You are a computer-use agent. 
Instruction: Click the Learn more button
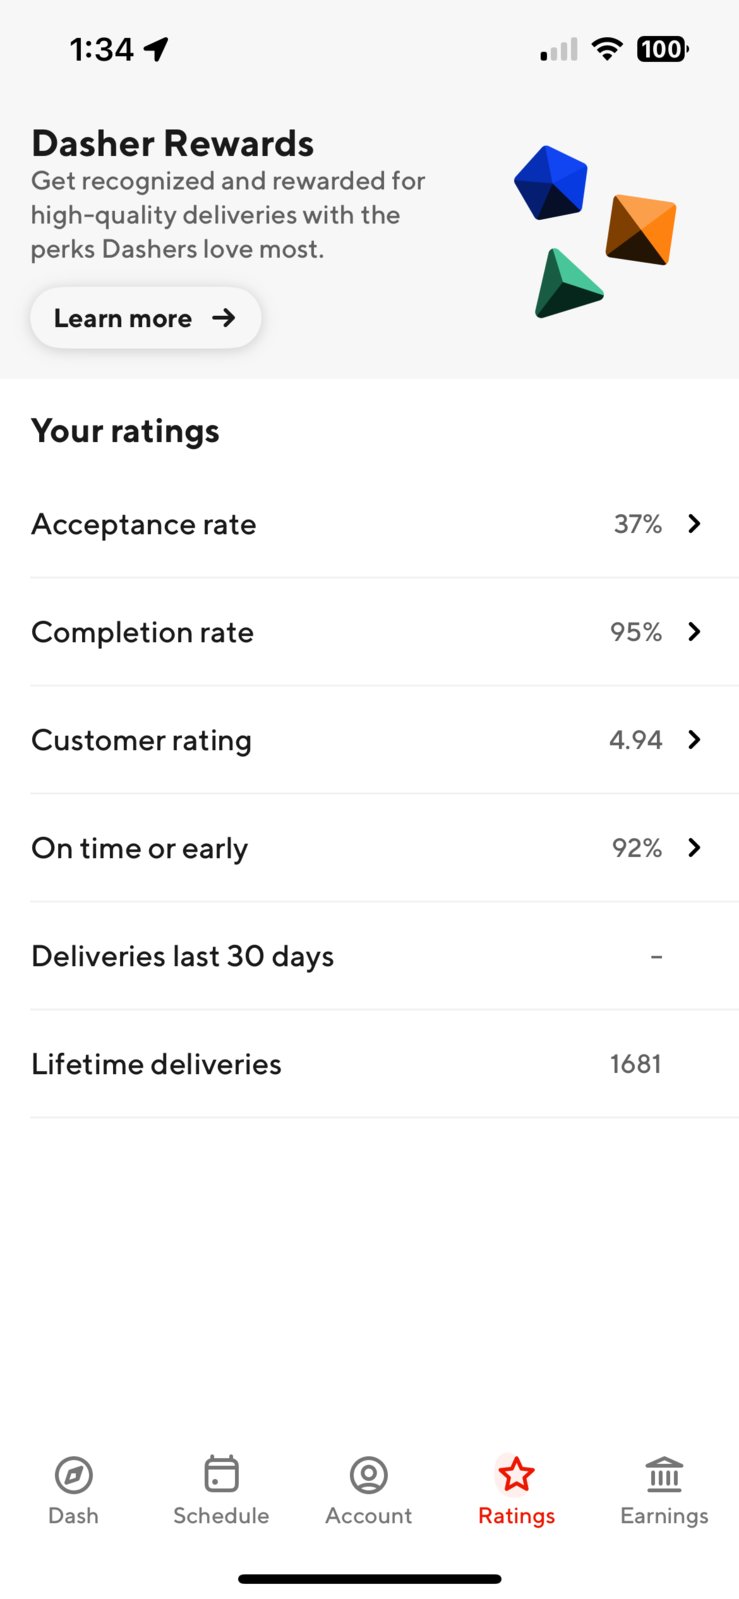pyautogui.click(x=146, y=318)
